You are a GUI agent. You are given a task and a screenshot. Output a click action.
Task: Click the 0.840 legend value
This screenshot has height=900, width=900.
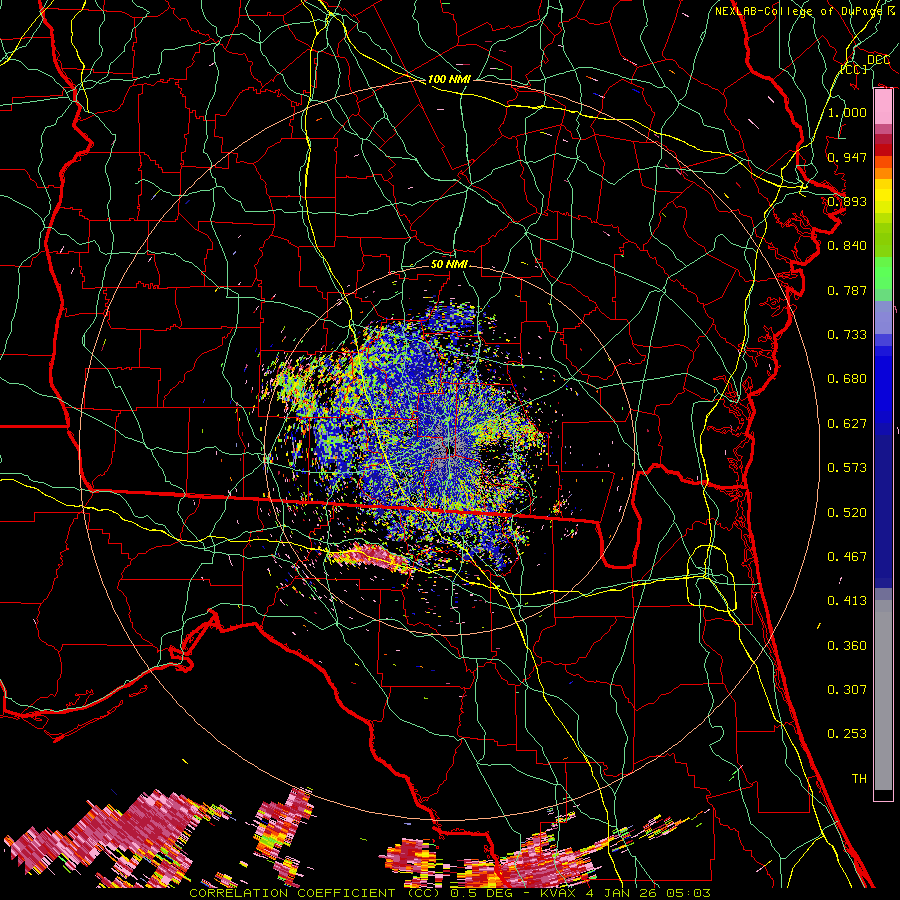847,246
